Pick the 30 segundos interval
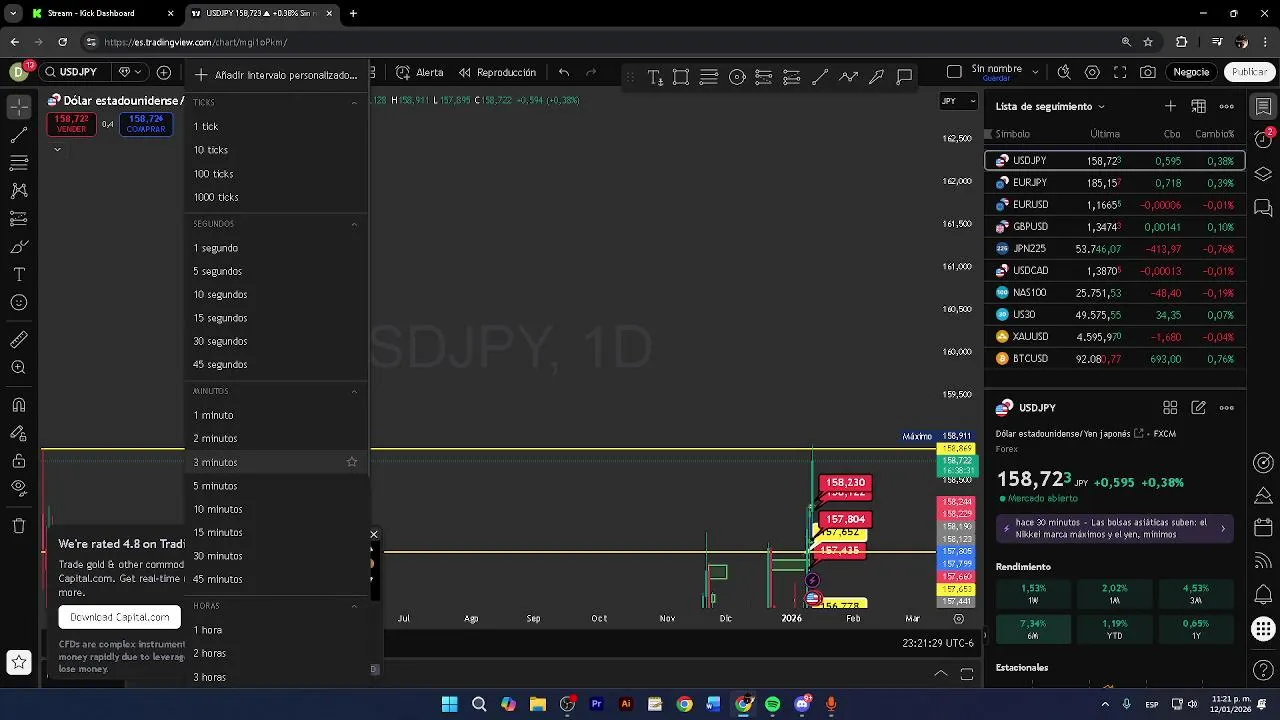The image size is (1280, 720). (277, 341)
